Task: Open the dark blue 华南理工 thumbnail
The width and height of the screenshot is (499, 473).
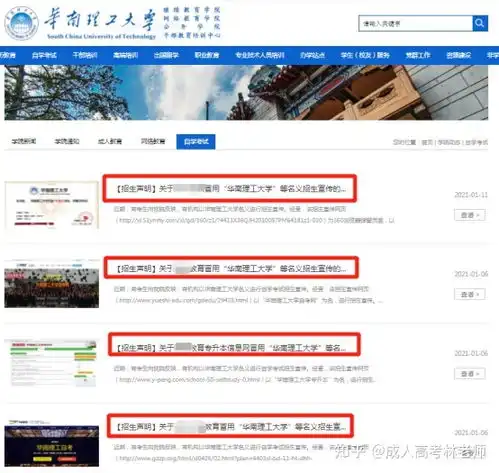Action: [x=52, y=443]
